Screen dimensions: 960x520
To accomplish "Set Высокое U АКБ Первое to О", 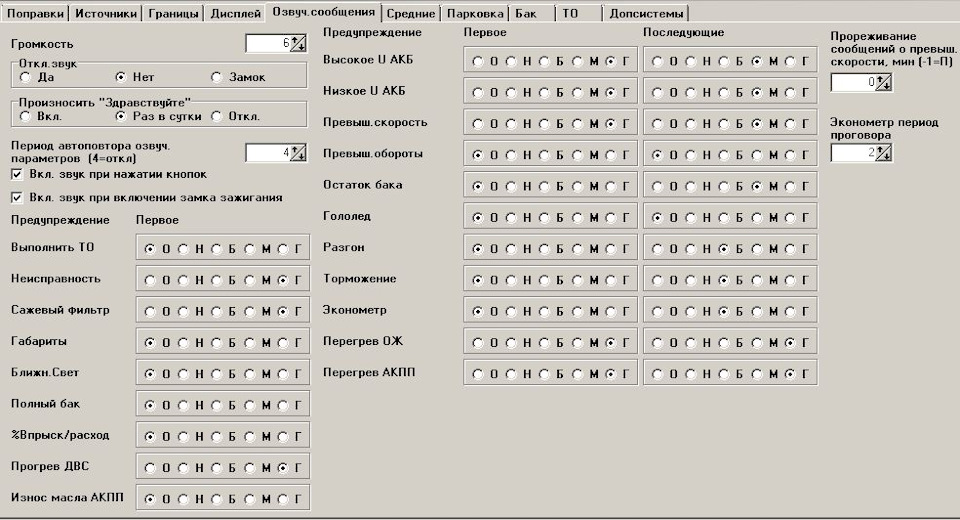I will pyautogui.click(x=485, y=61).
